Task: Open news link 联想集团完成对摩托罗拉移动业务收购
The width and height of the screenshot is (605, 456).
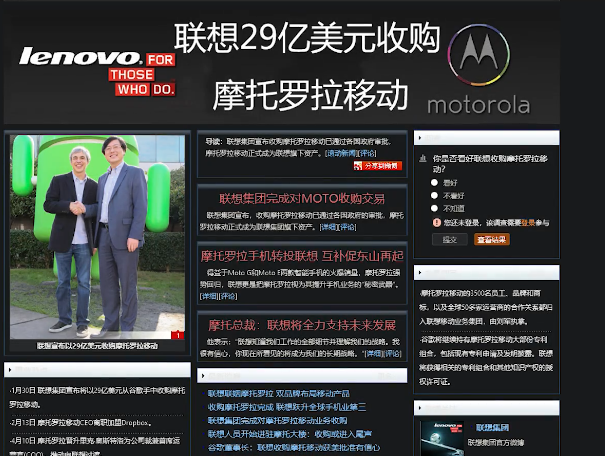Action: [277, 421]
